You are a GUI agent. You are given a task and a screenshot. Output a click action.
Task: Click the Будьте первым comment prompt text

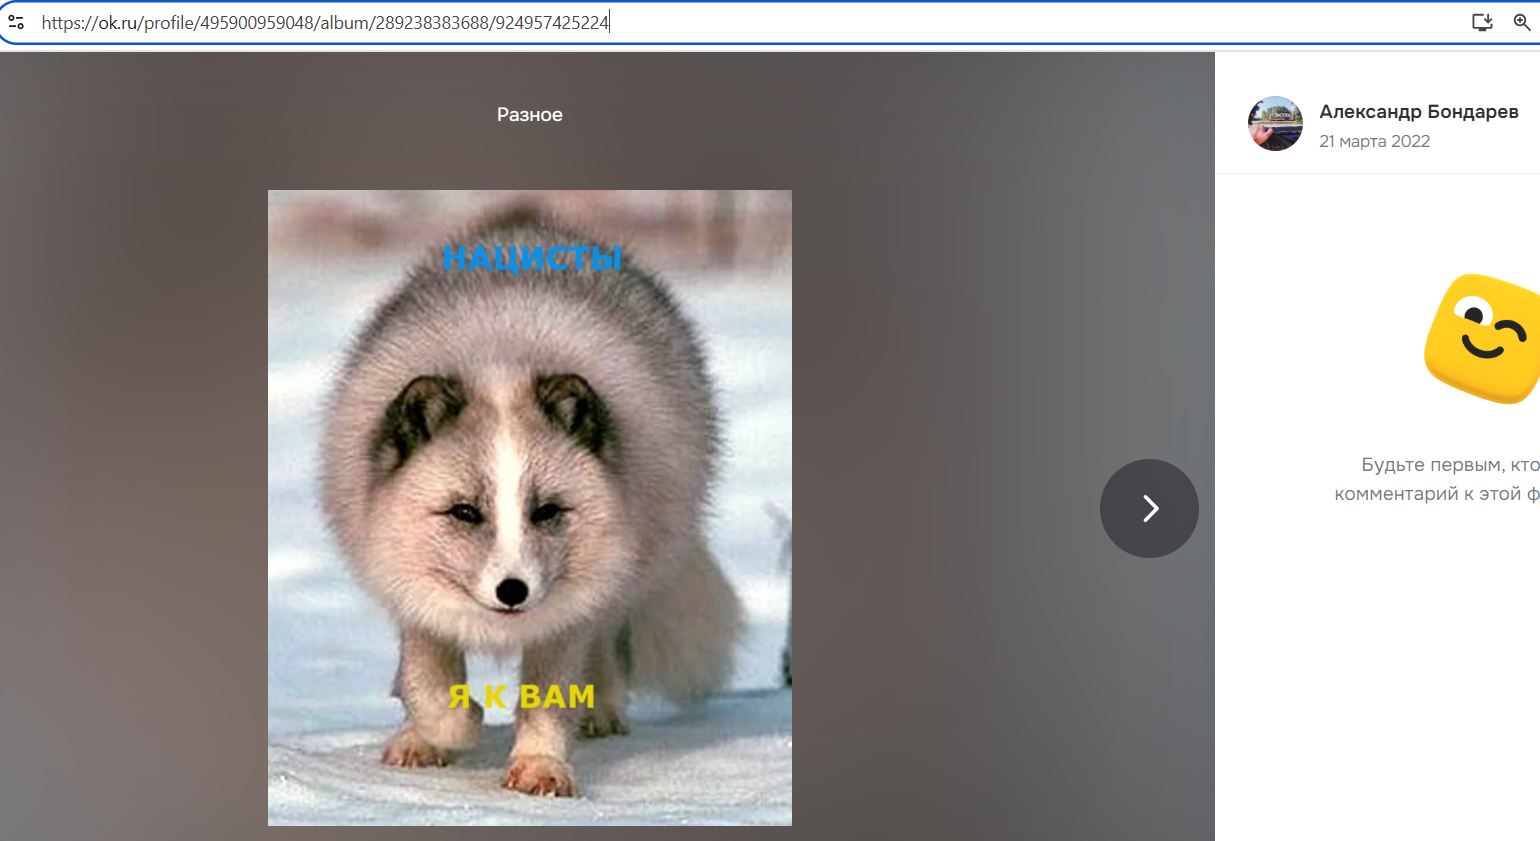pyautogui.click(x=1449, y=465)
